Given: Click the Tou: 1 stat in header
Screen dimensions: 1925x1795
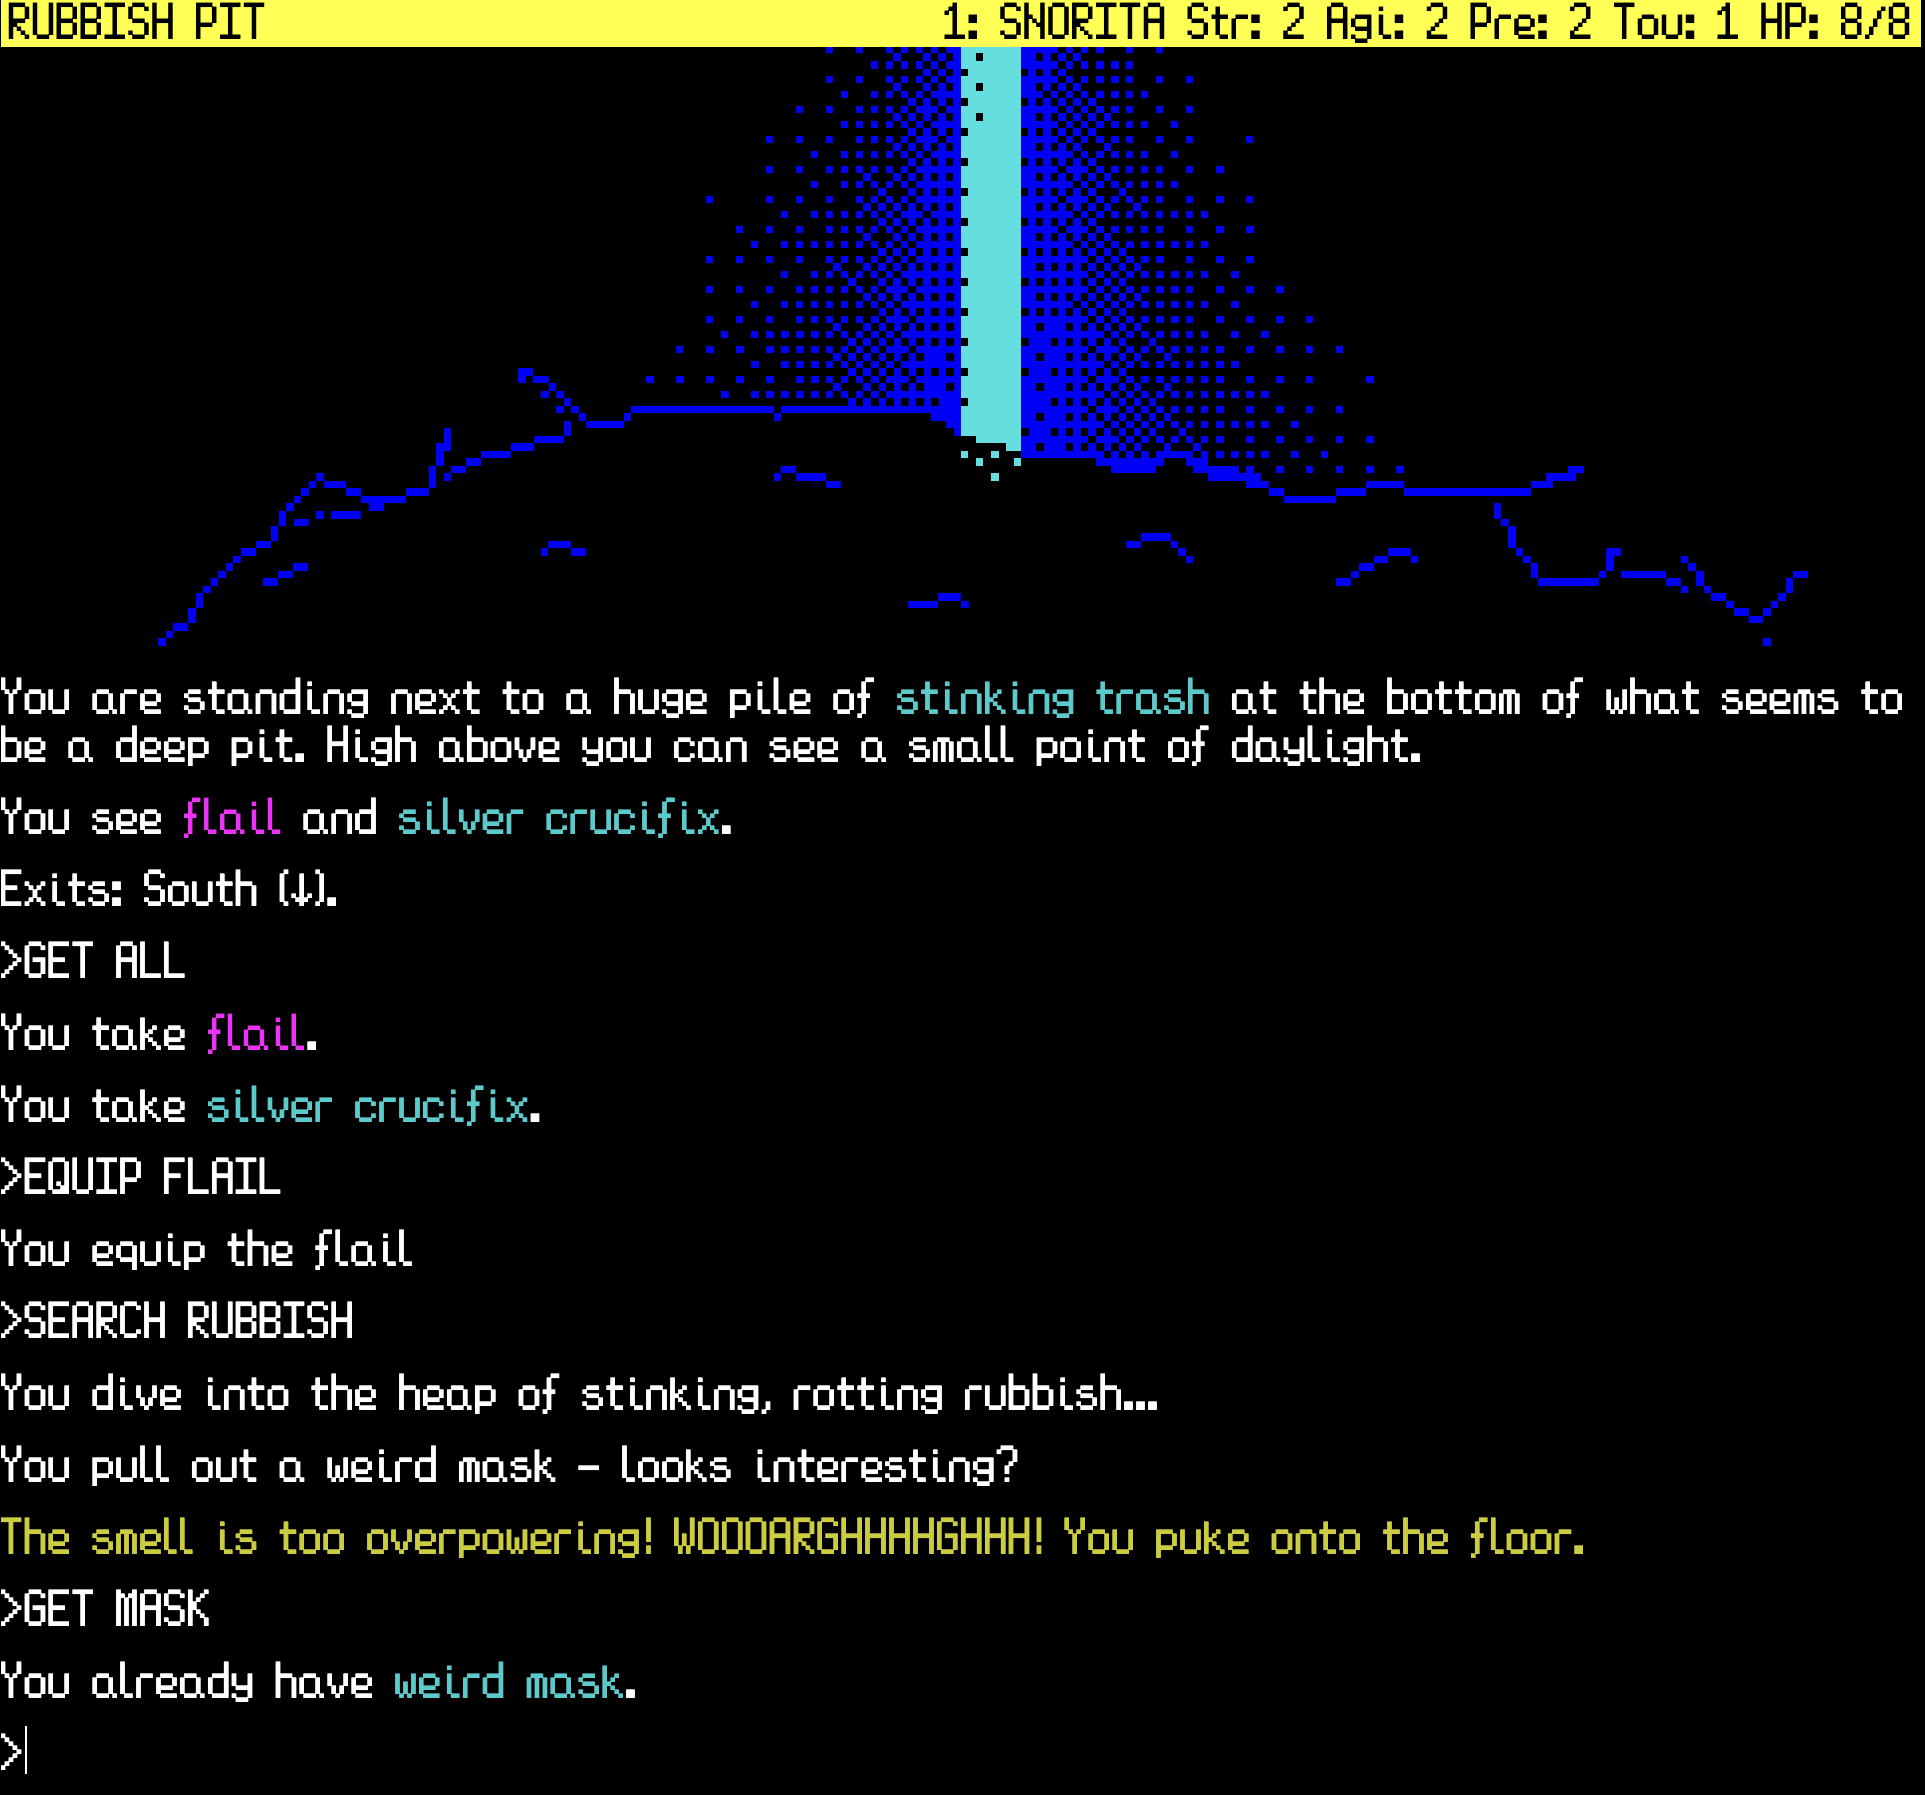Looking at the screenshot, I should point(1674,22).
